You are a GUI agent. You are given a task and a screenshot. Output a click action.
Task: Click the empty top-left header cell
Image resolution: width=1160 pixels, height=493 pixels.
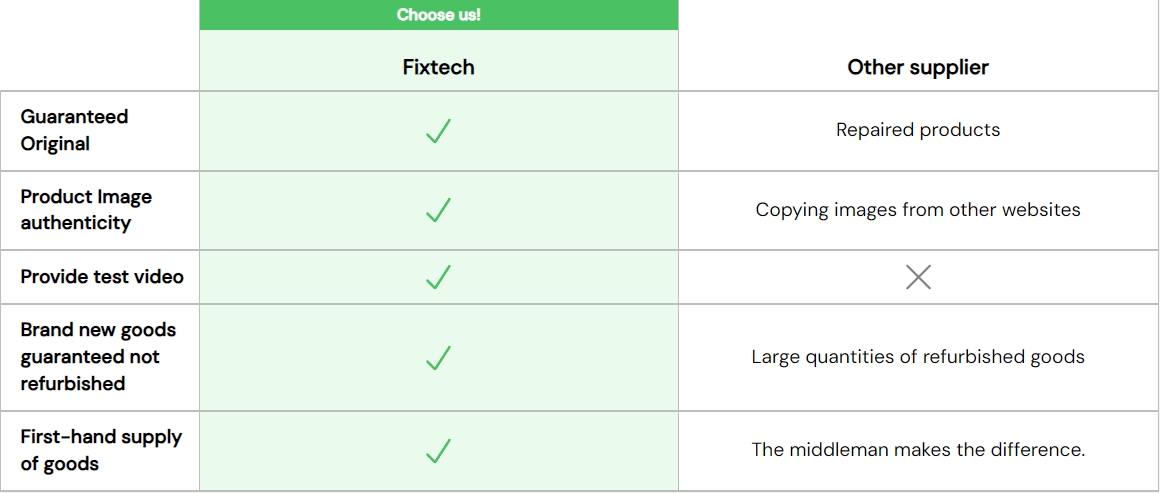pos(99,45)
